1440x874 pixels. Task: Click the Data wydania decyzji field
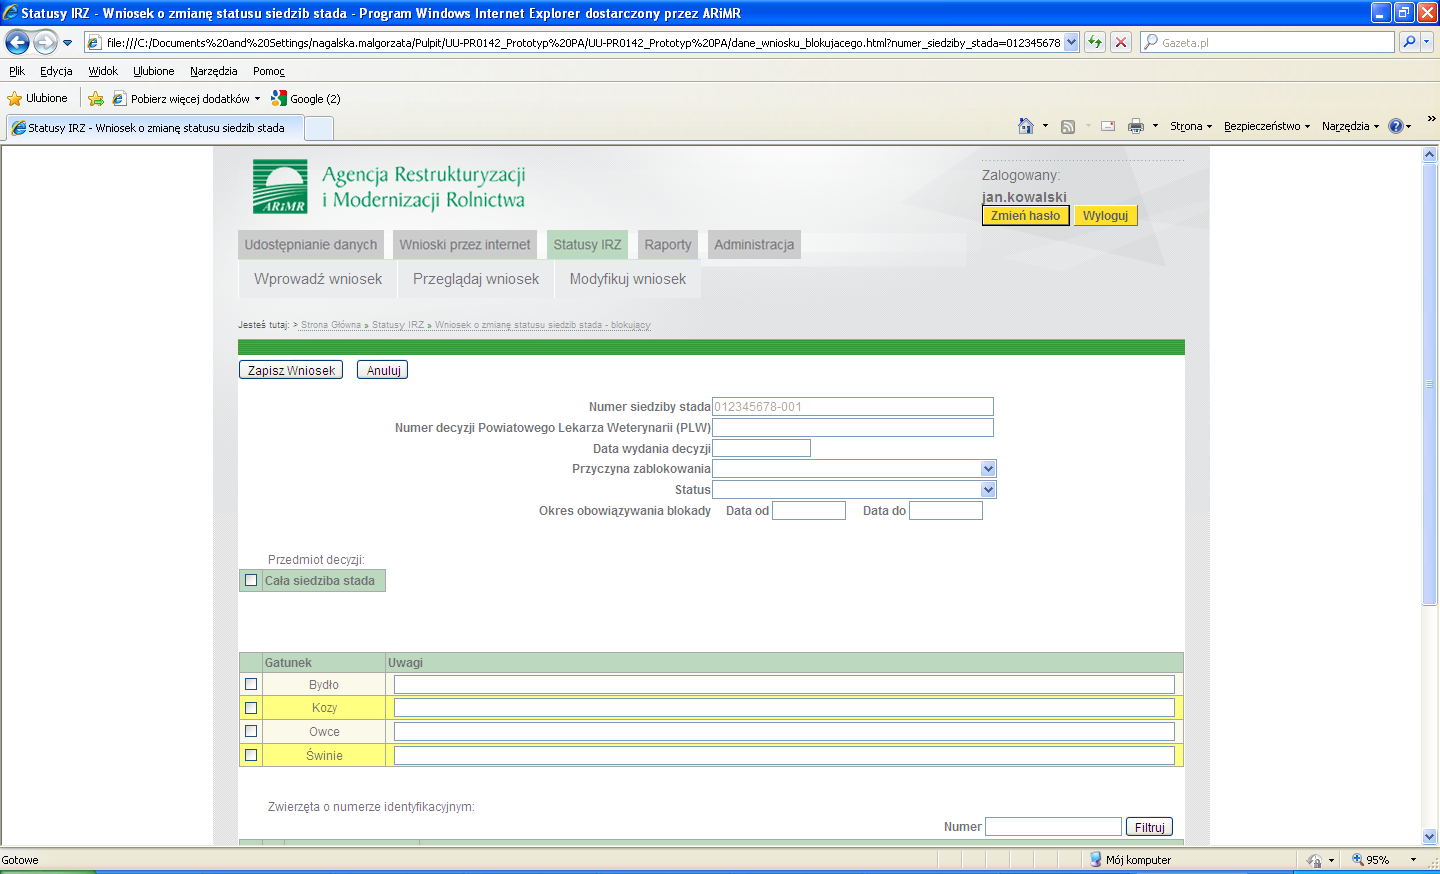coord(761,449)
